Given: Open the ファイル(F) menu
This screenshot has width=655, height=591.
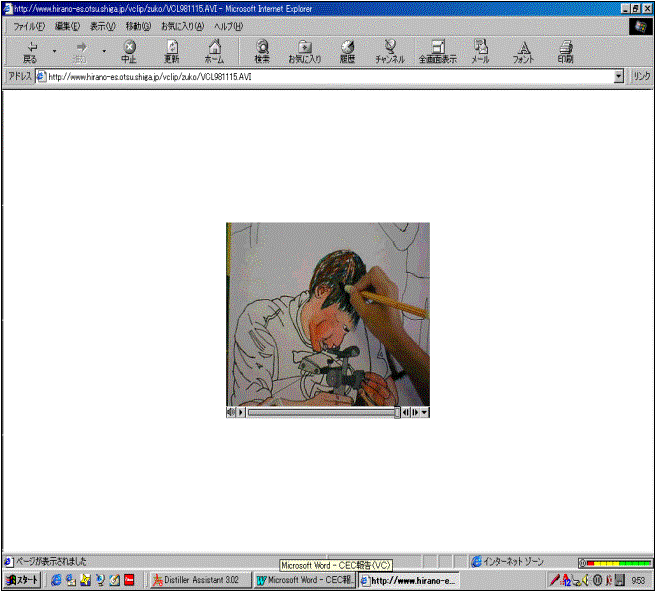Looking at the screenshot, I should pyautogui.click(x=29, y=26).
